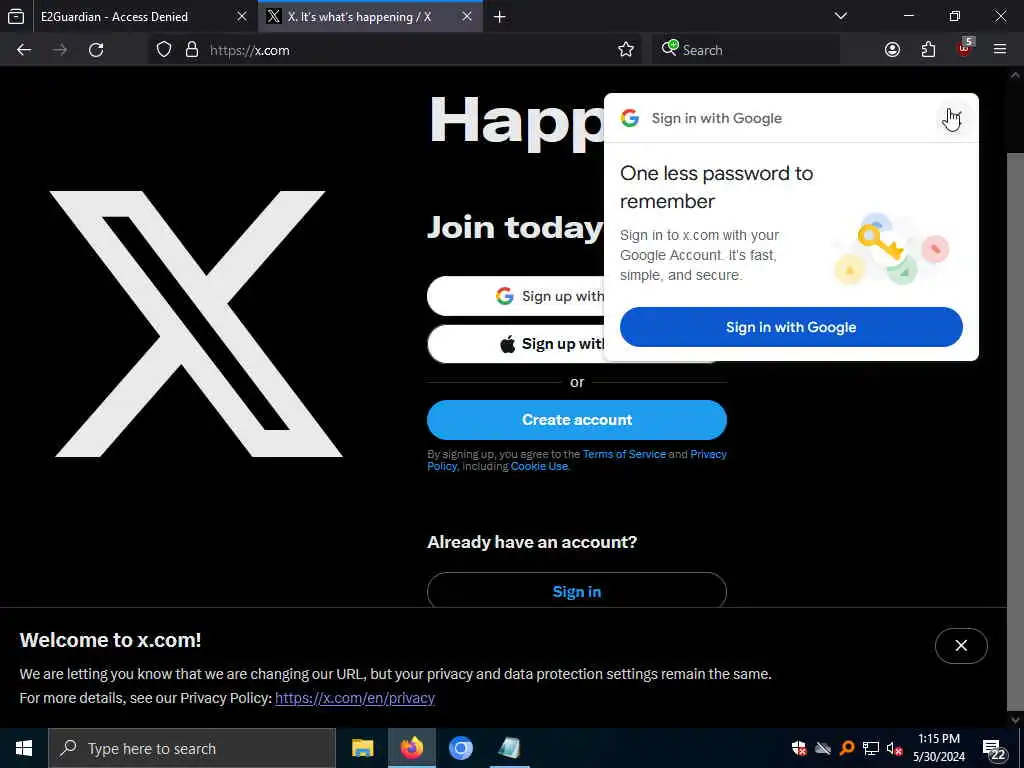
Task: Click the taskbar Type here to search box
Action: coord(192,748)
